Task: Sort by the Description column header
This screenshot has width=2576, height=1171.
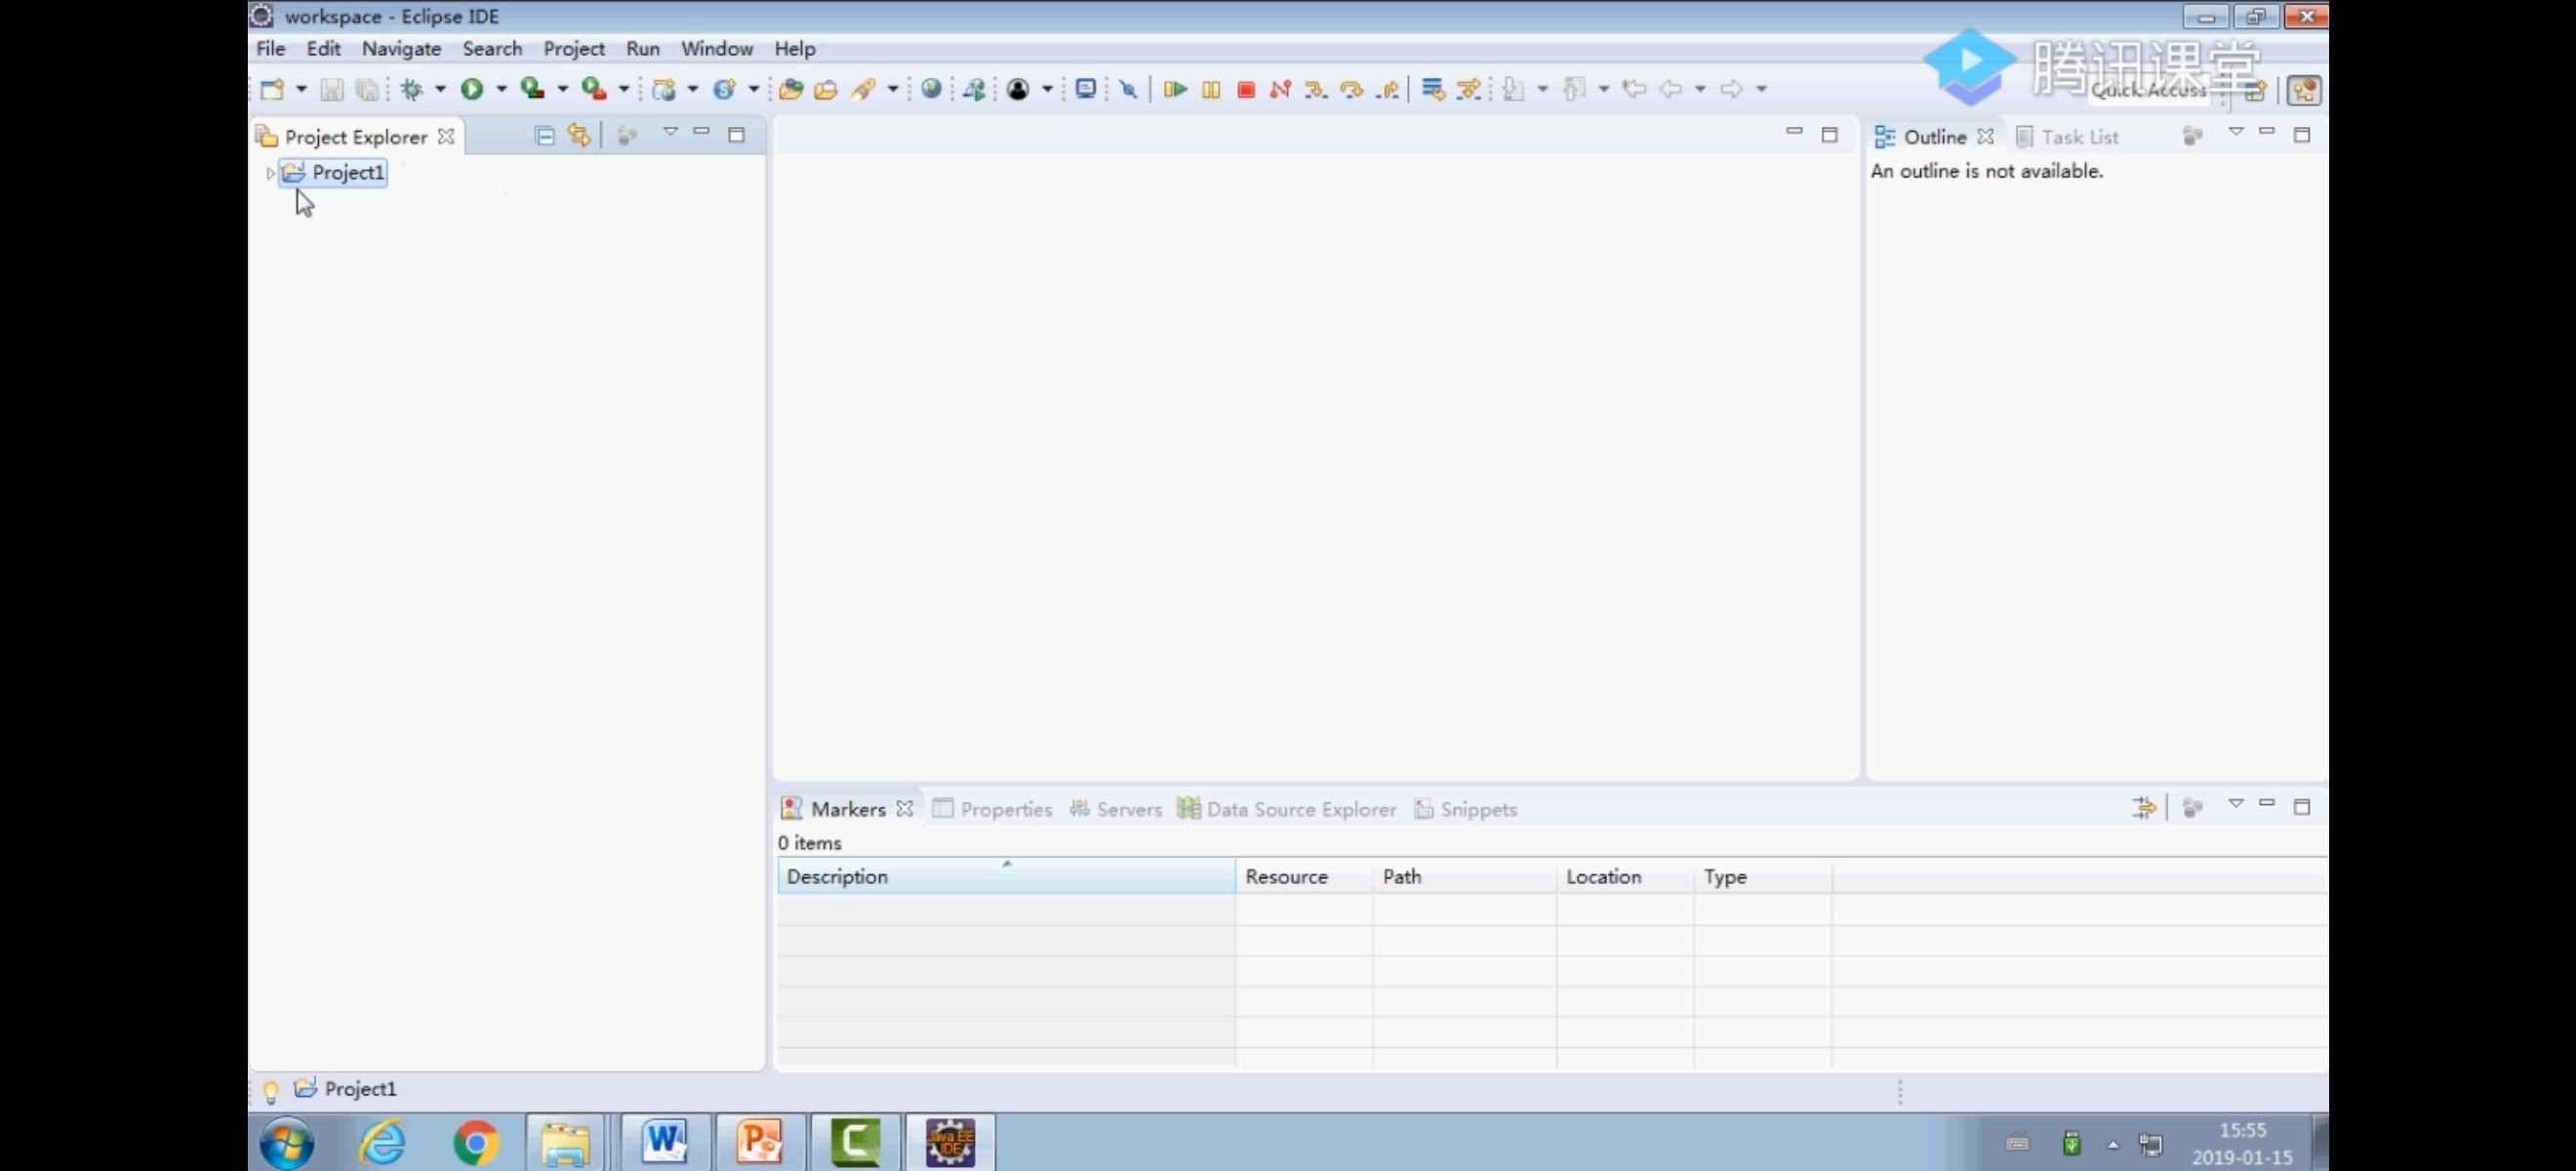Action: click(1006, 876)
